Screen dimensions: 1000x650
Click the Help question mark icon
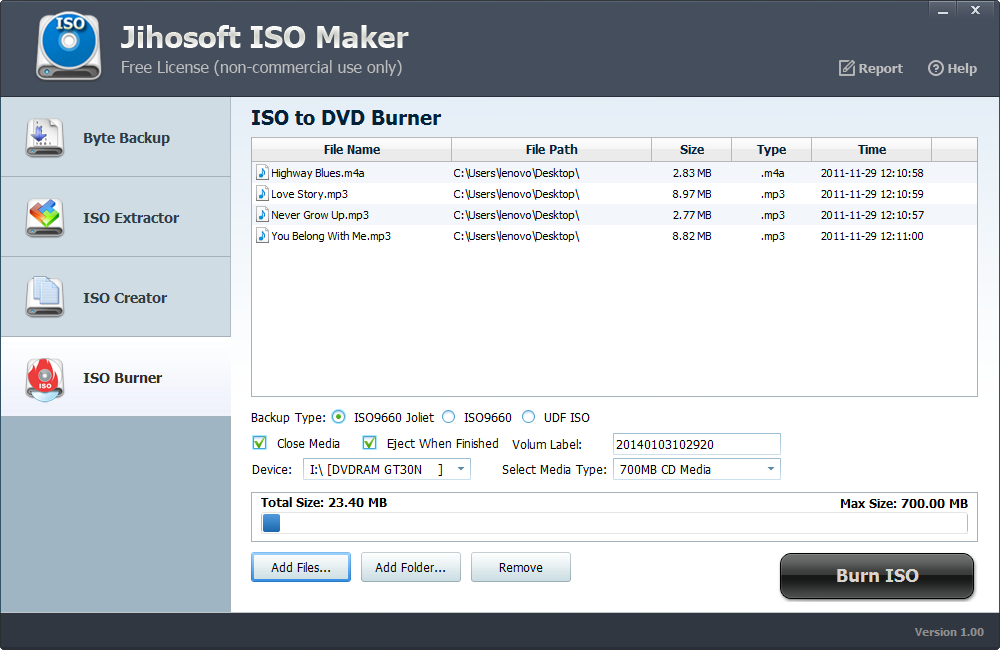935,68
